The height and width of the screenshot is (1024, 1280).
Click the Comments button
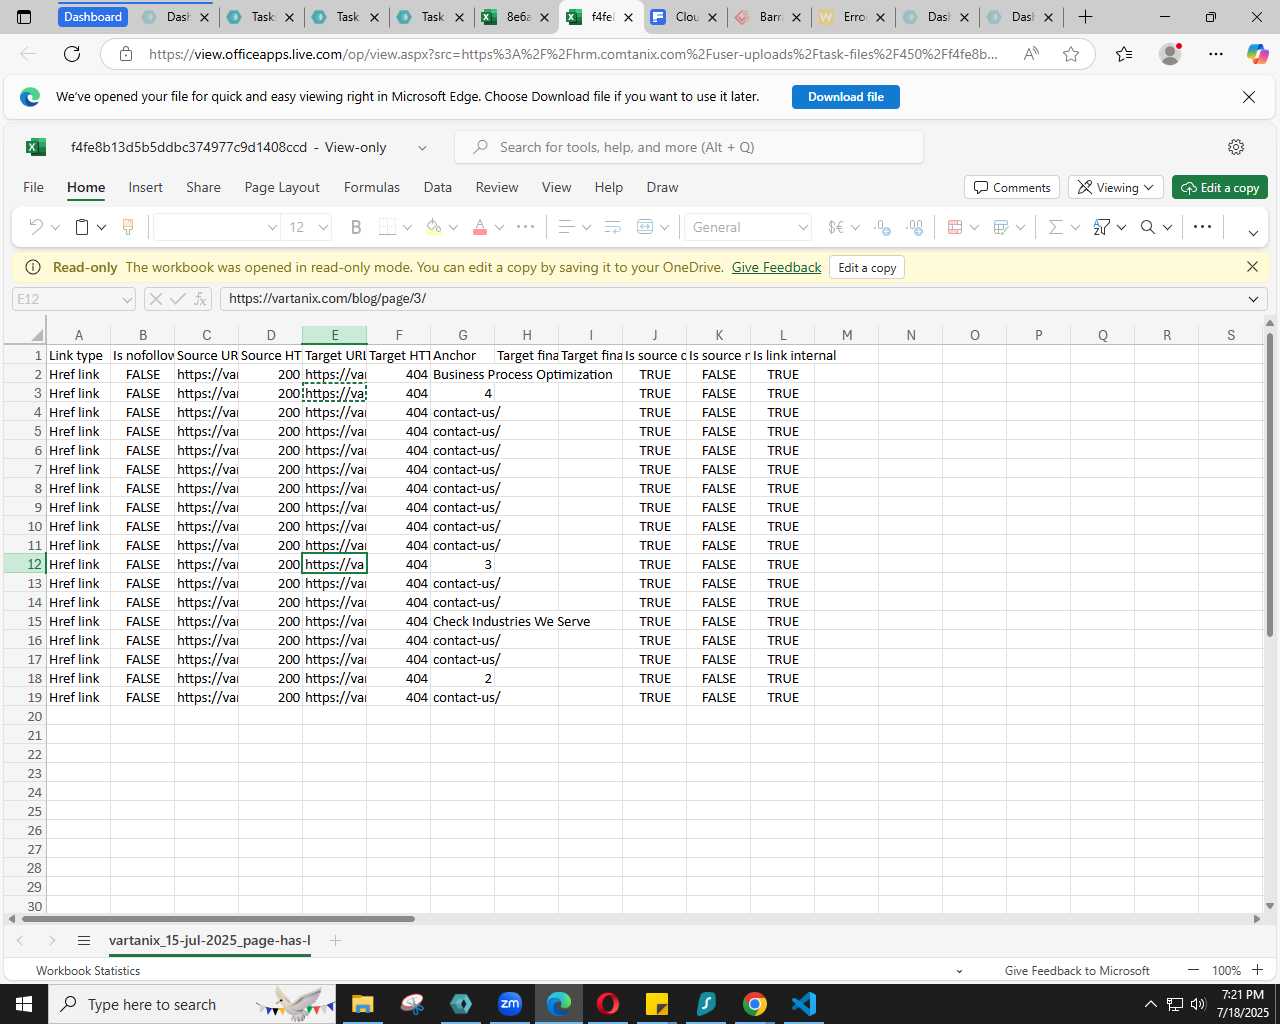(x=1012, y=188)
